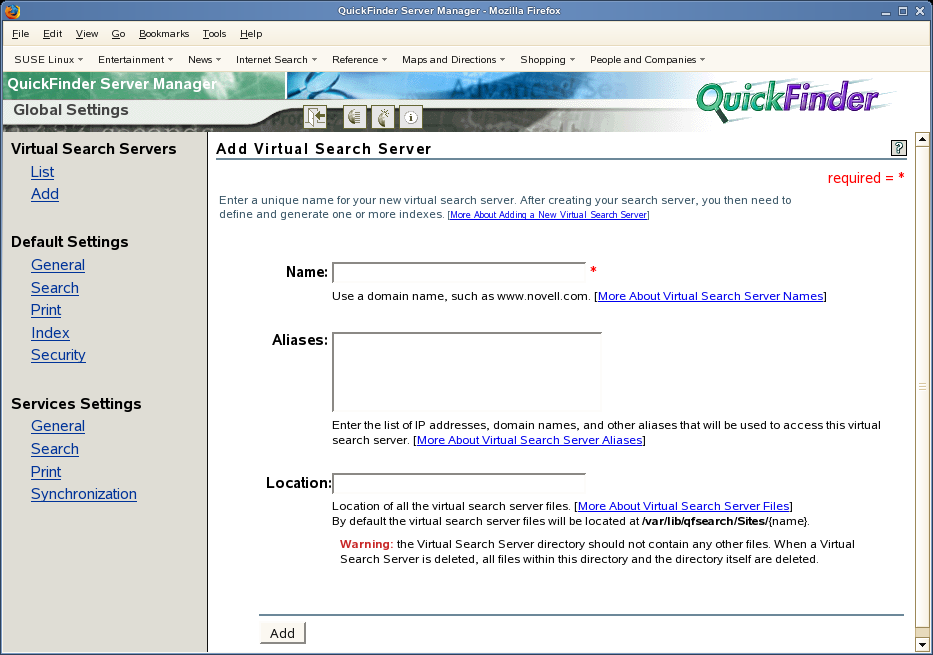The height and width of the screenshot is (655, 933).
Task: Open the Help menu
Action: (251, 34)
